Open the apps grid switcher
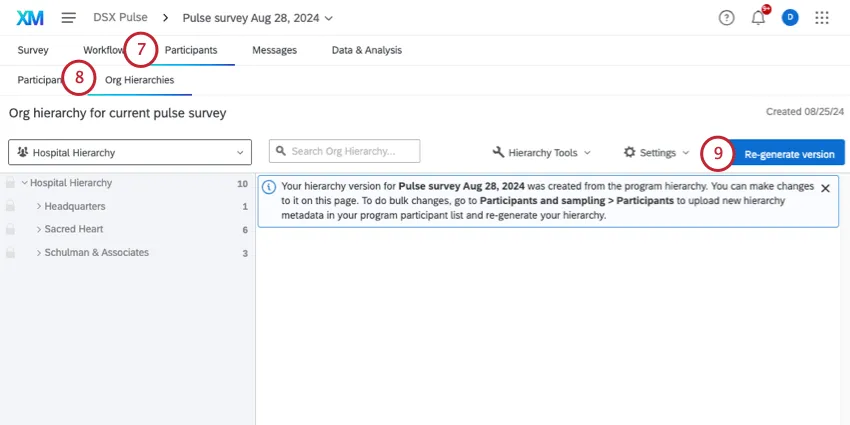This screenshot has height=425, width=850. [x=822, y=18]
